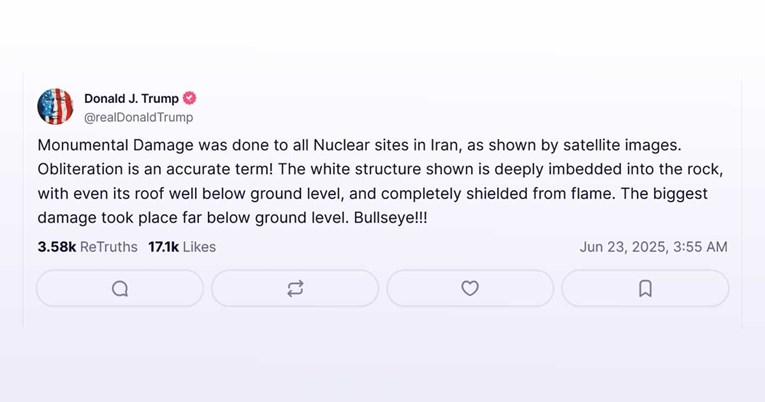Open Donald J. Trump's profile avatar
The image size is (765, 402).
(x=55, y=106)
